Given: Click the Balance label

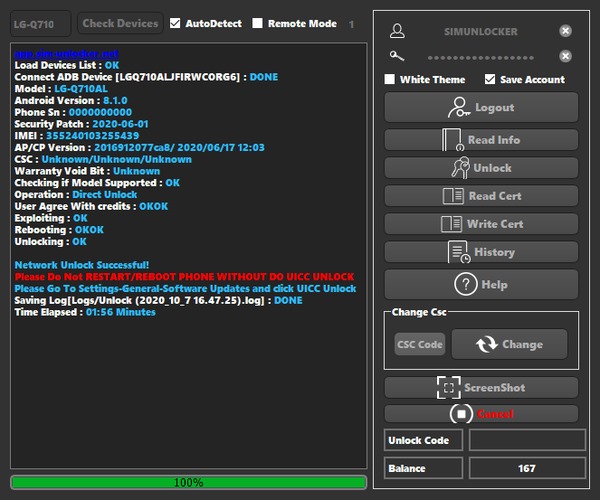Looking at the screenshot, I should [407, 469].
